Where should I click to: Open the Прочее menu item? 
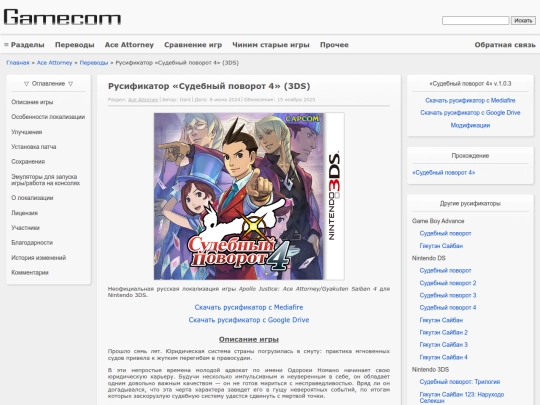click(334, 45)
